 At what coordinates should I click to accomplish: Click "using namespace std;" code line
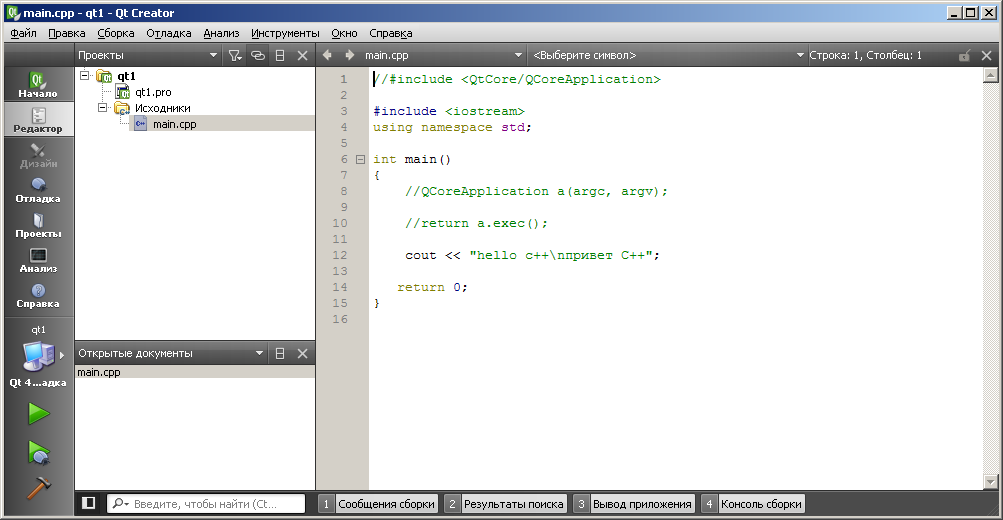(x=452, y=127)
